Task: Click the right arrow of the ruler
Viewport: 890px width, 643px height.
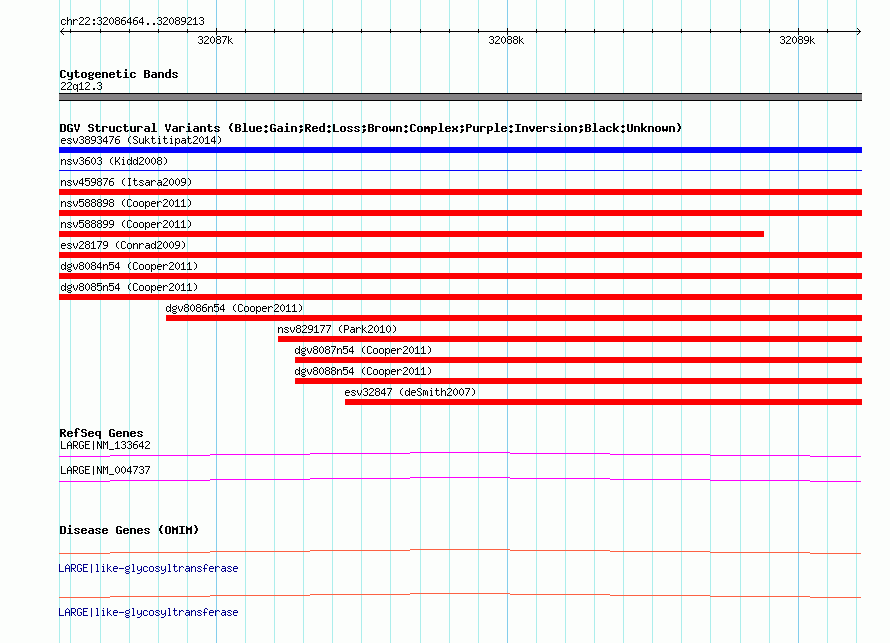Action: pyautogui.click(x=859, y=31)
